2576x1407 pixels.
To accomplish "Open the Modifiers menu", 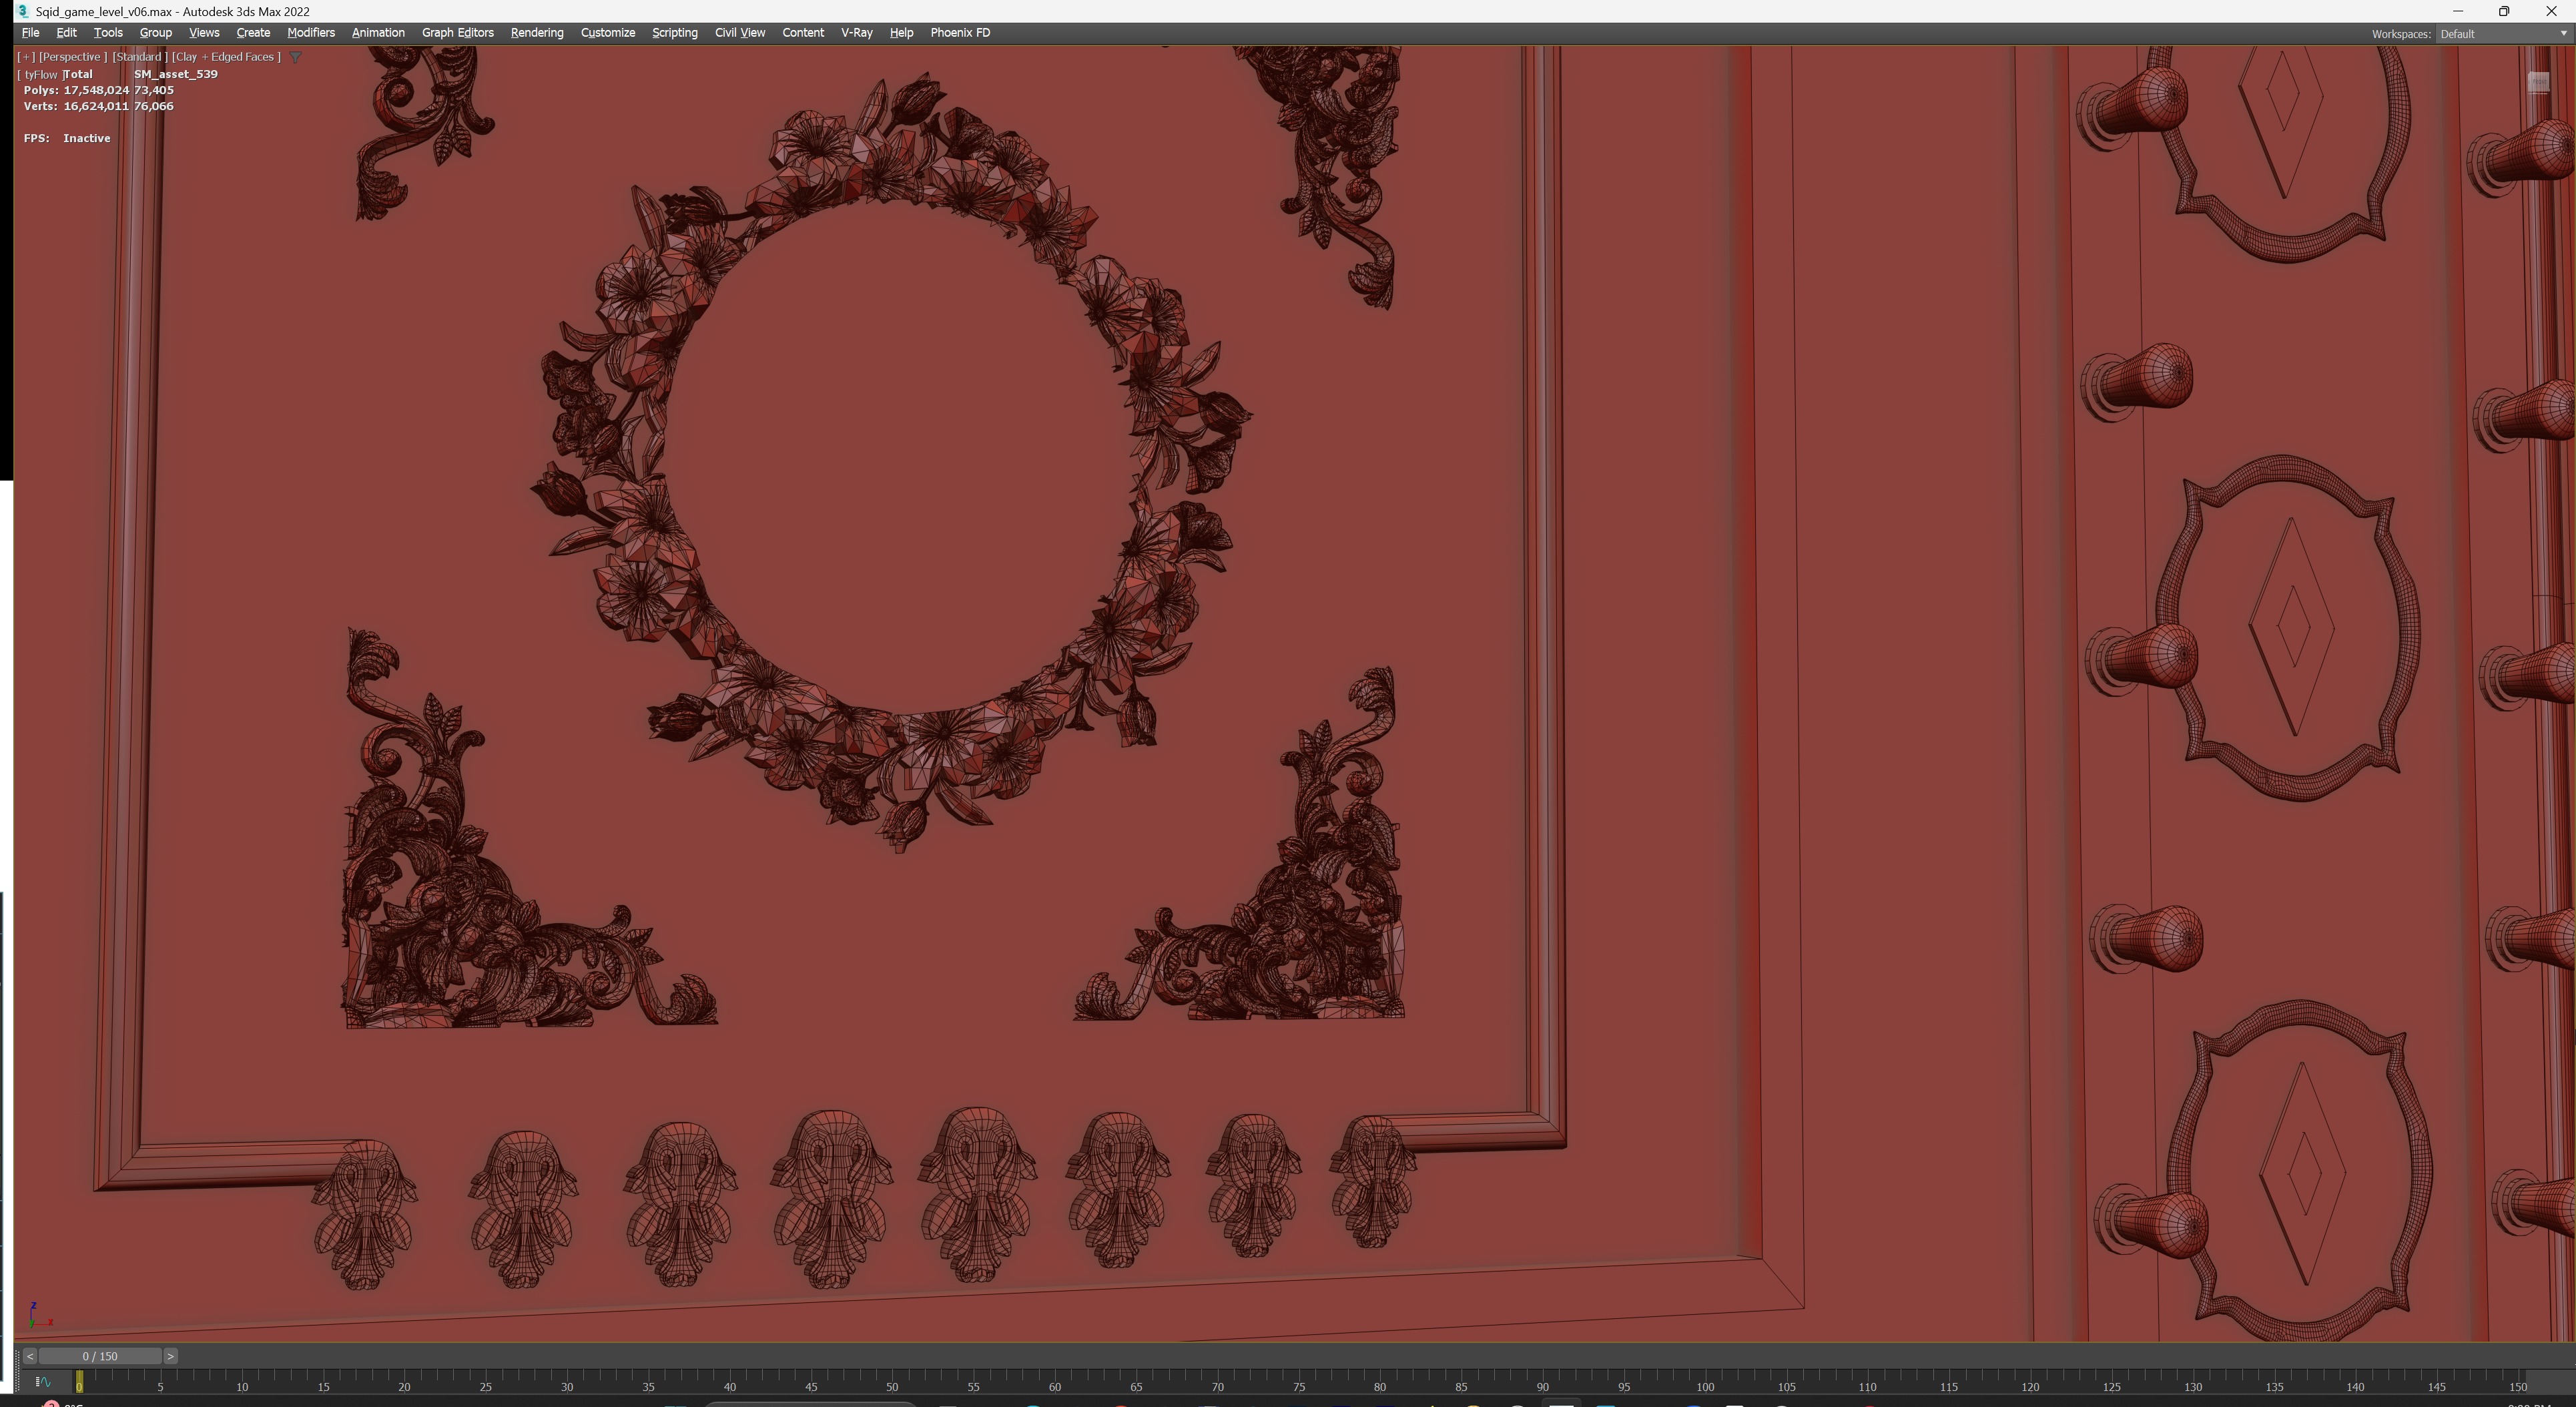I will (x=310, y=33).
